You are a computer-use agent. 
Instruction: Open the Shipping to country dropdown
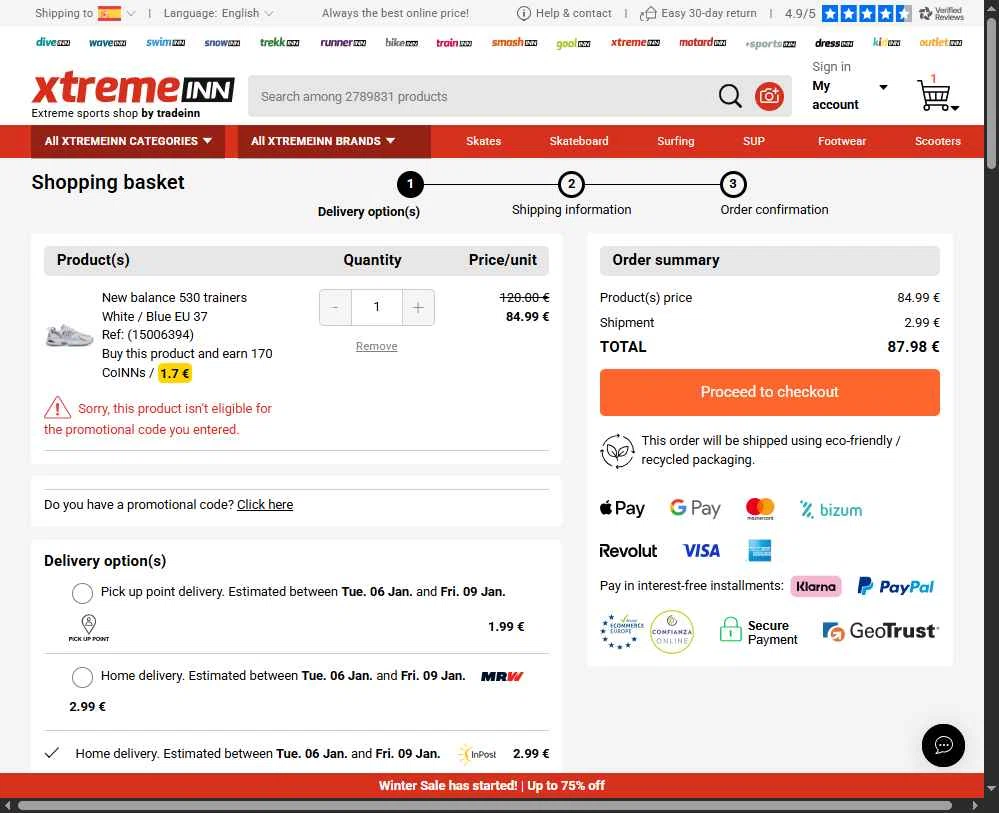(x=85, y=13)
